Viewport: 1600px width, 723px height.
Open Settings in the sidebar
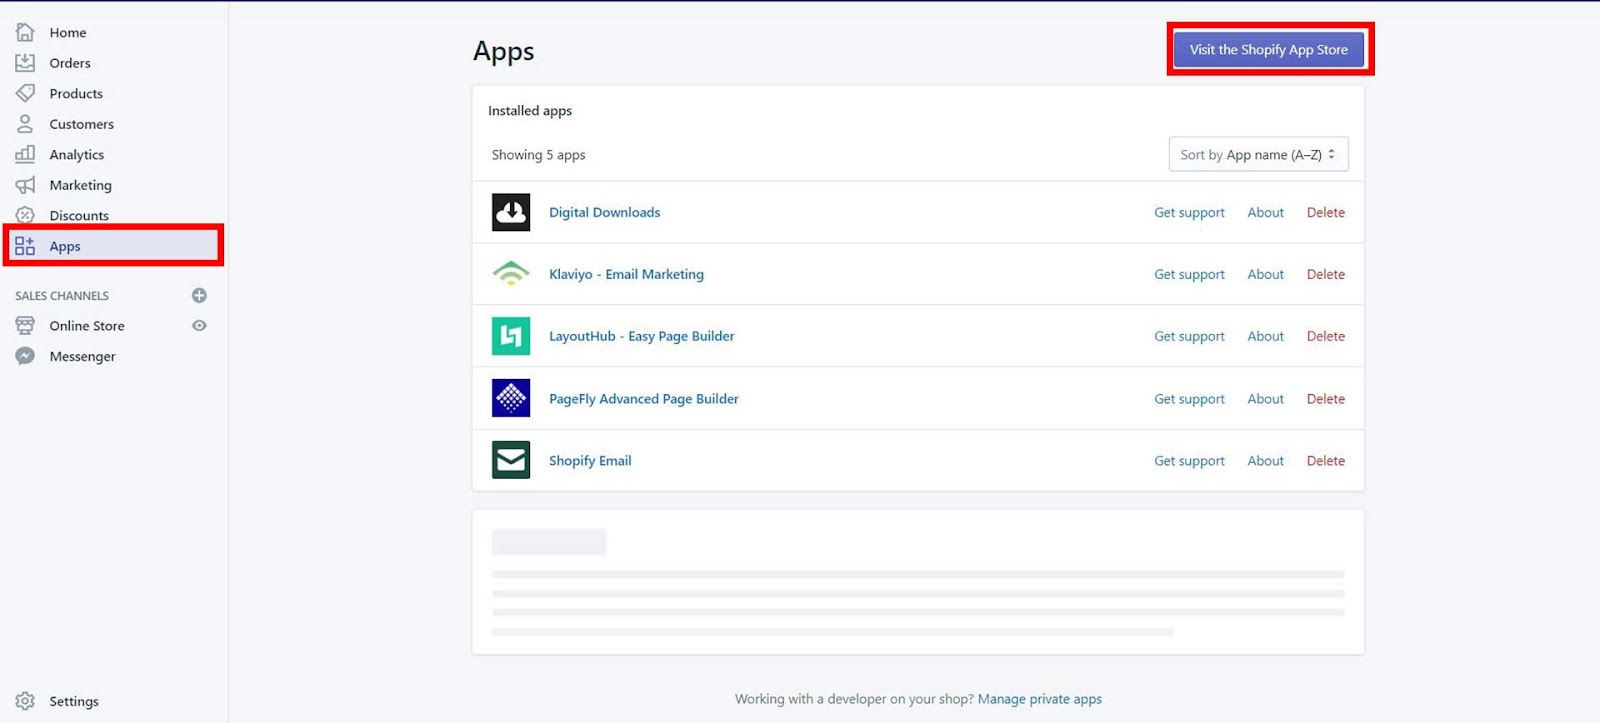(x=74, y=701)
